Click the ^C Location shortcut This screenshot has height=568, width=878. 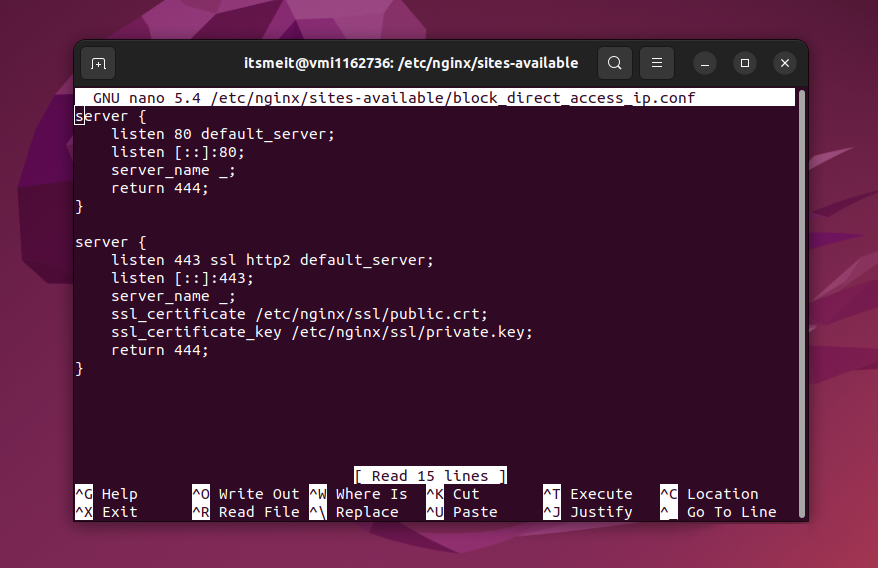[709, 494]
